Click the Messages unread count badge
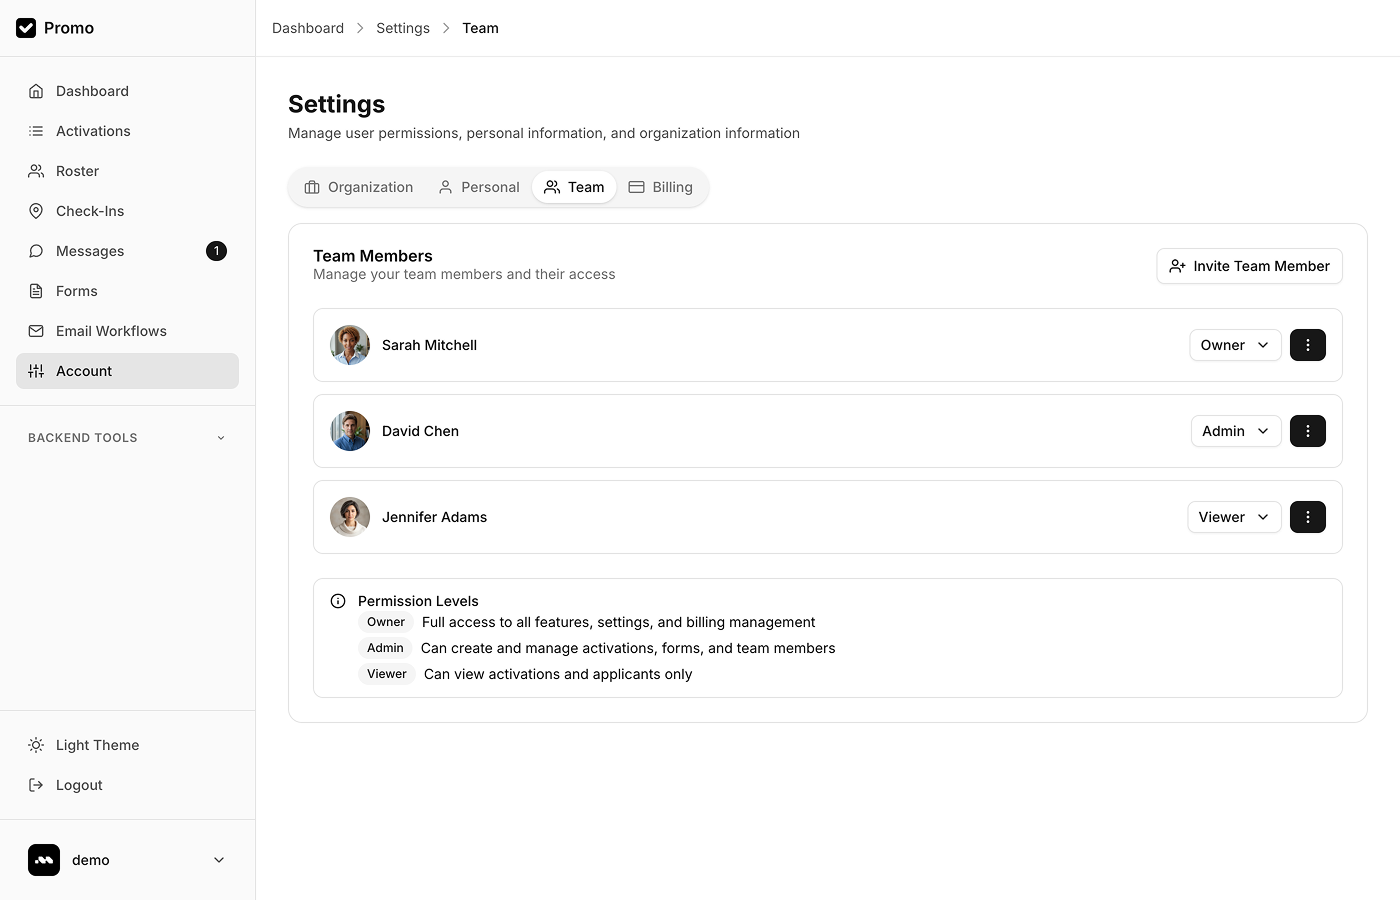 coord(216,250)
